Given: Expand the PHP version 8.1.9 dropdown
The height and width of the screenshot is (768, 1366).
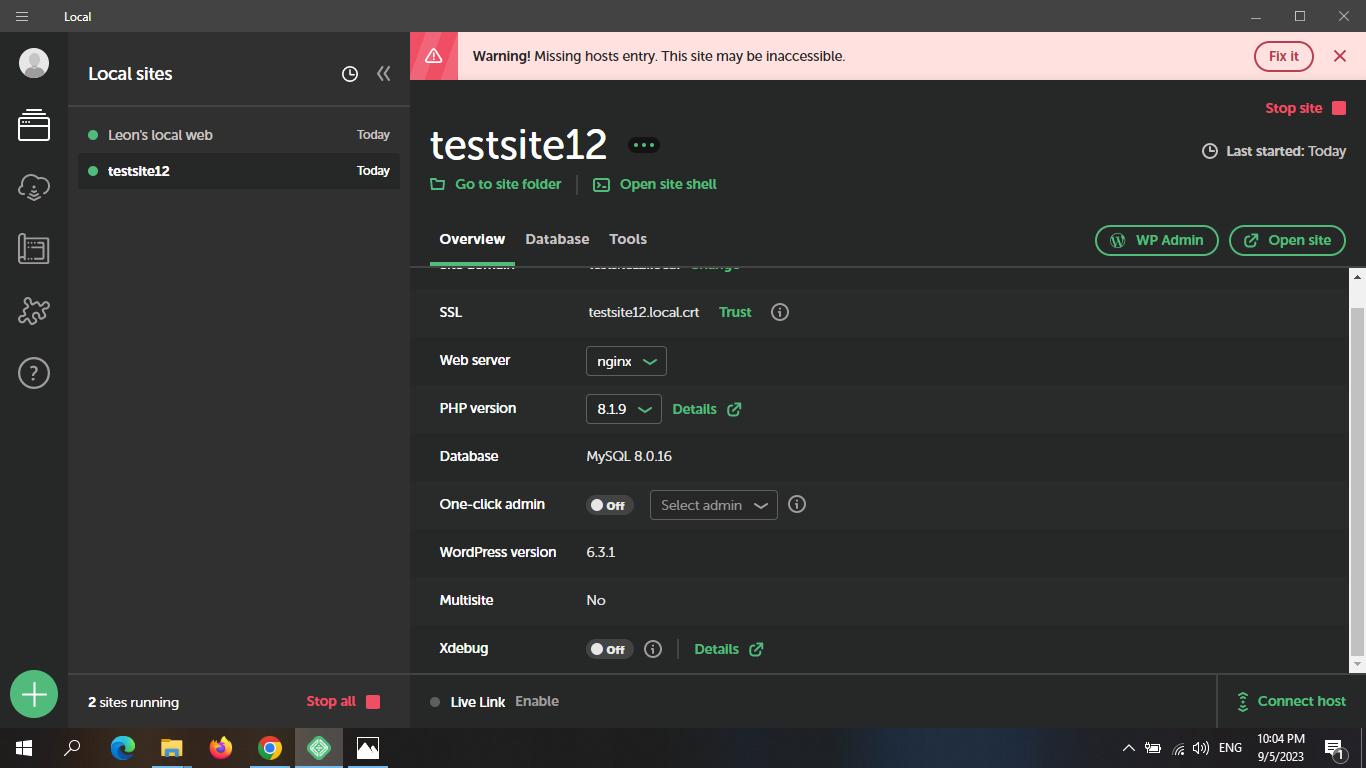Looking at the screenshot, I should [623, 409].
